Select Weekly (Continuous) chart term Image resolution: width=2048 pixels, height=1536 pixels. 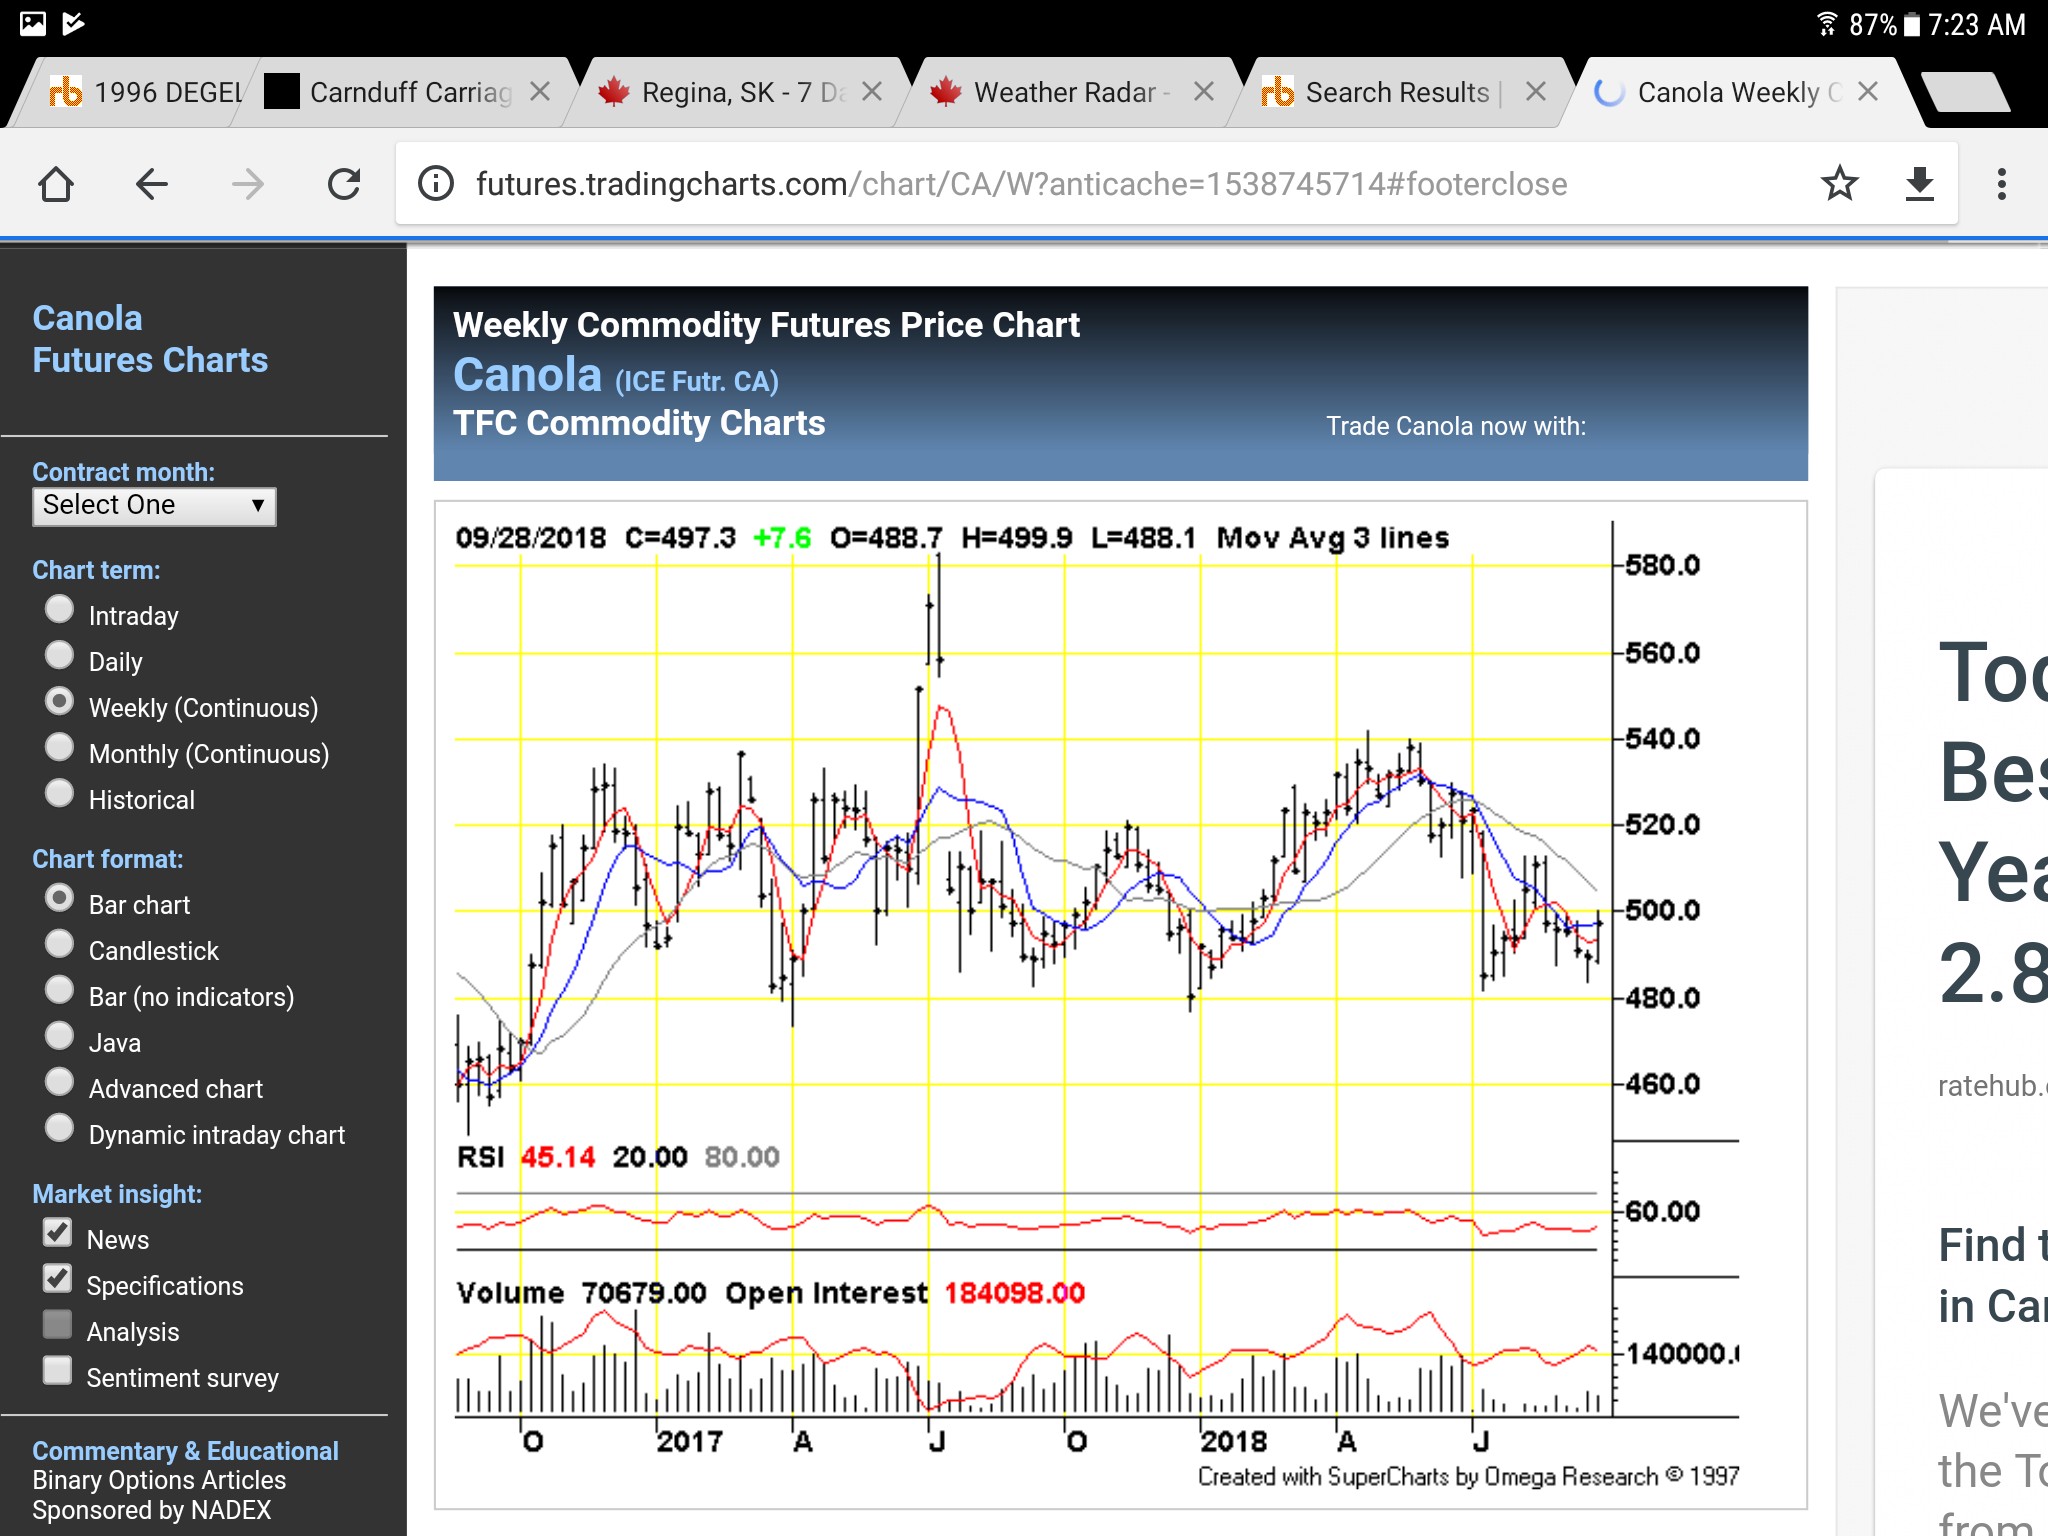click(60, 701)
